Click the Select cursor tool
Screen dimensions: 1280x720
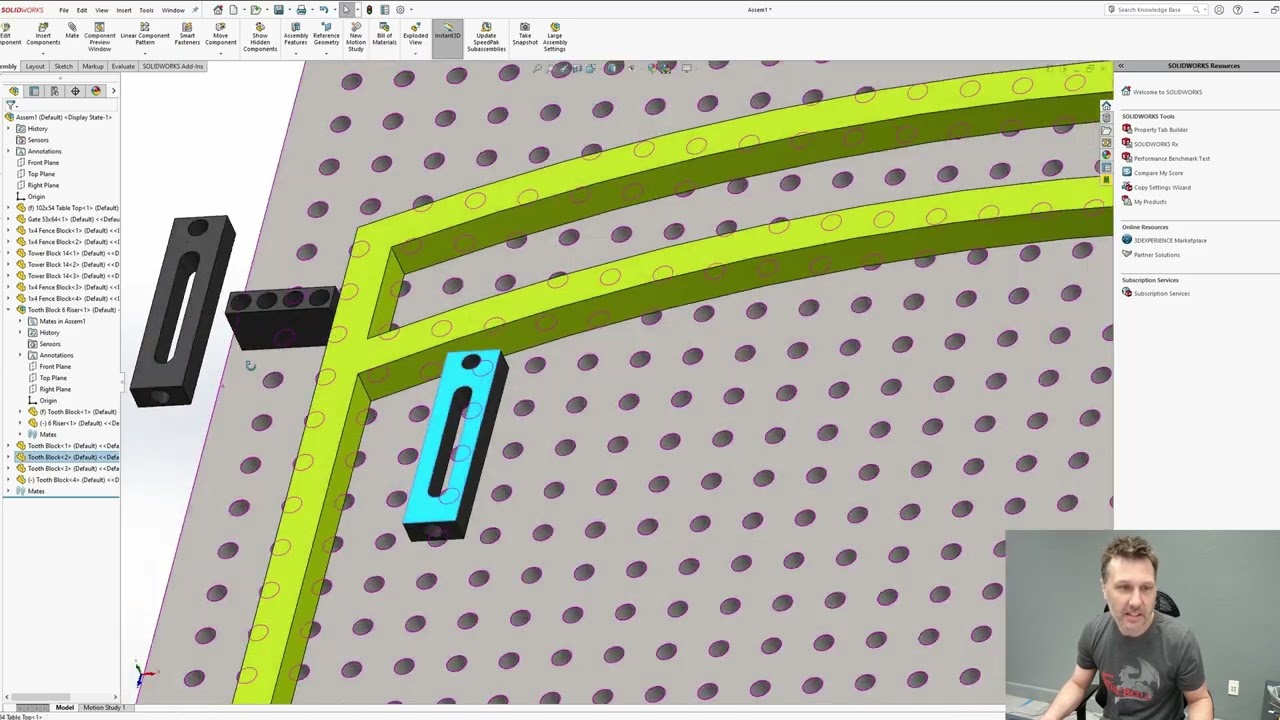346,10
